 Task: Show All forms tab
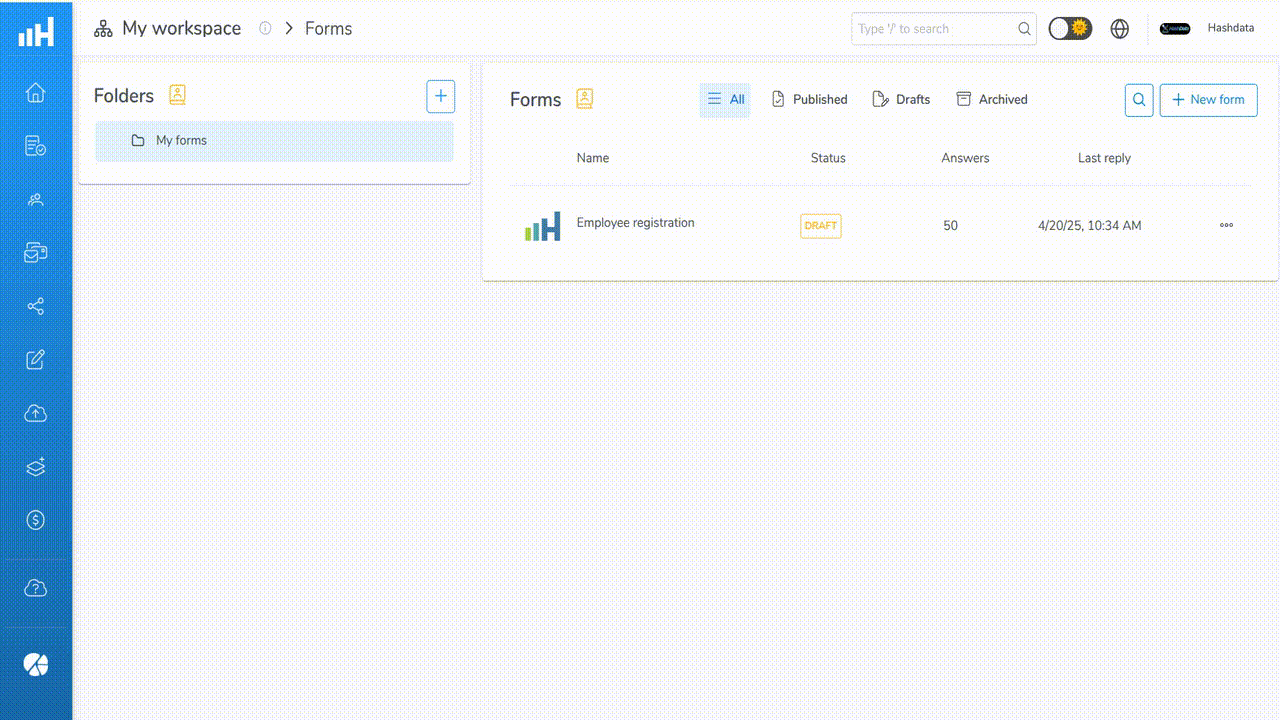[x=725, y=100]
